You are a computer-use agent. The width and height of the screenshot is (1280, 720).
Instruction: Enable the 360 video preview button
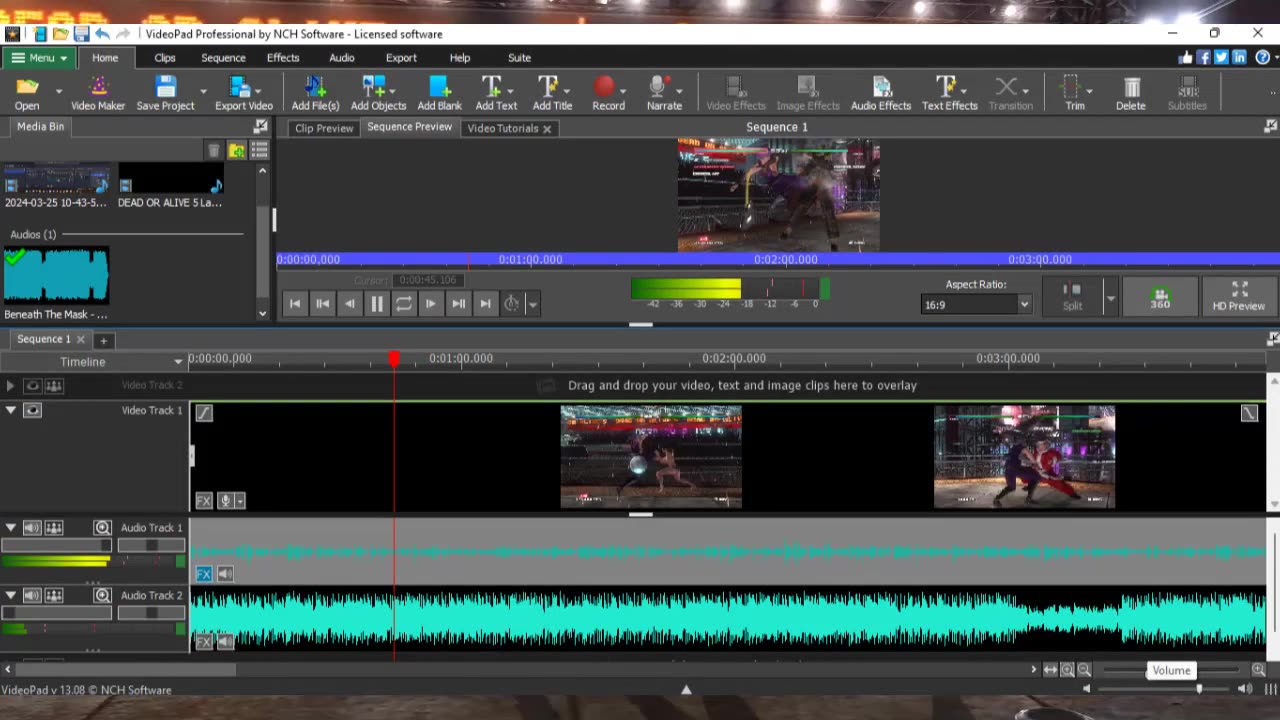tap(1160, 297)
